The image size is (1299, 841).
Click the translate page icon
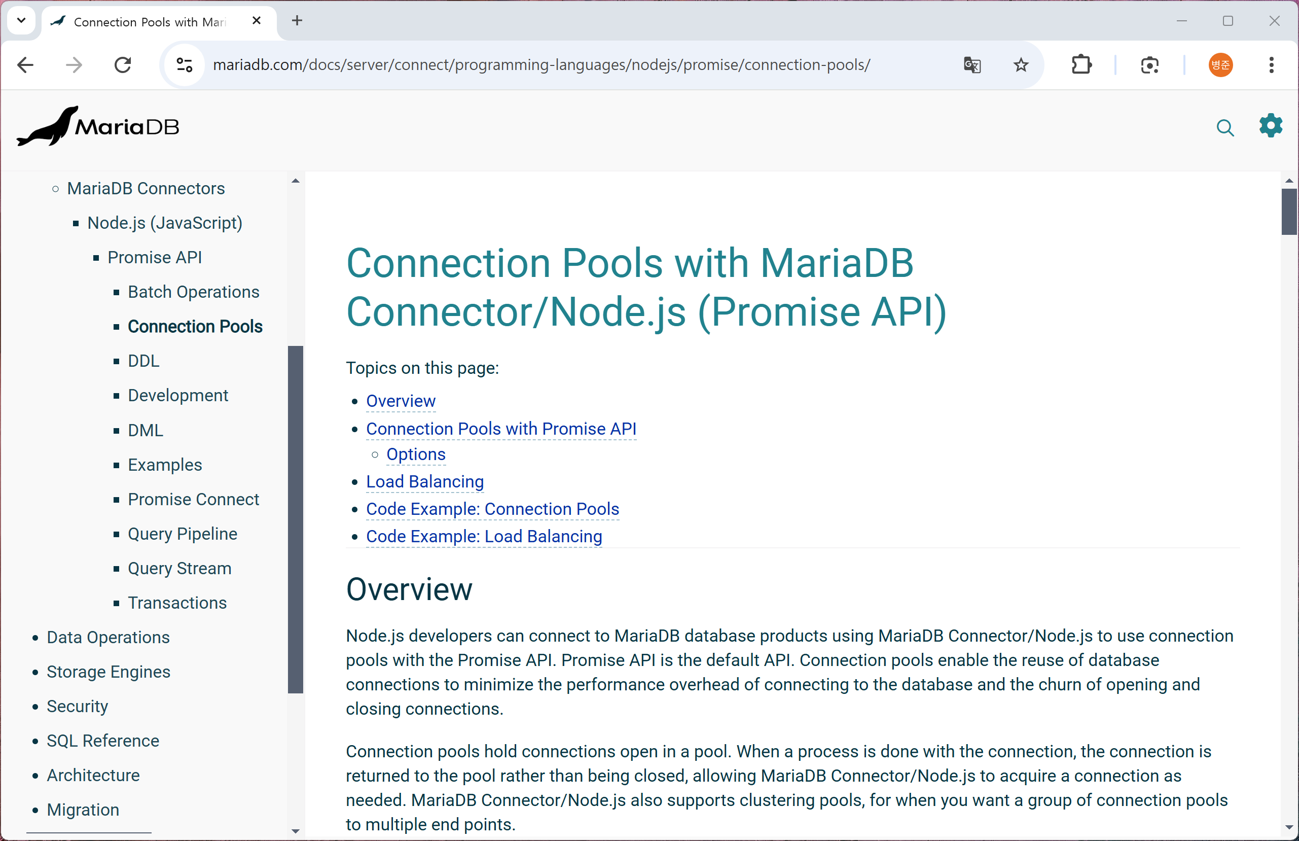972,65
